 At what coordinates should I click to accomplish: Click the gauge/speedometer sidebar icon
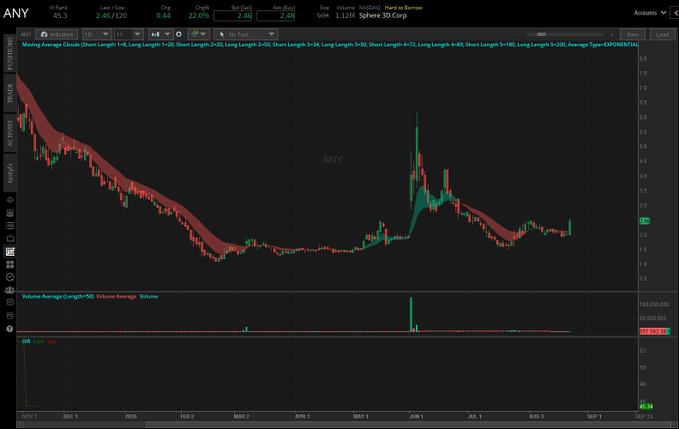tap(10, 277)
